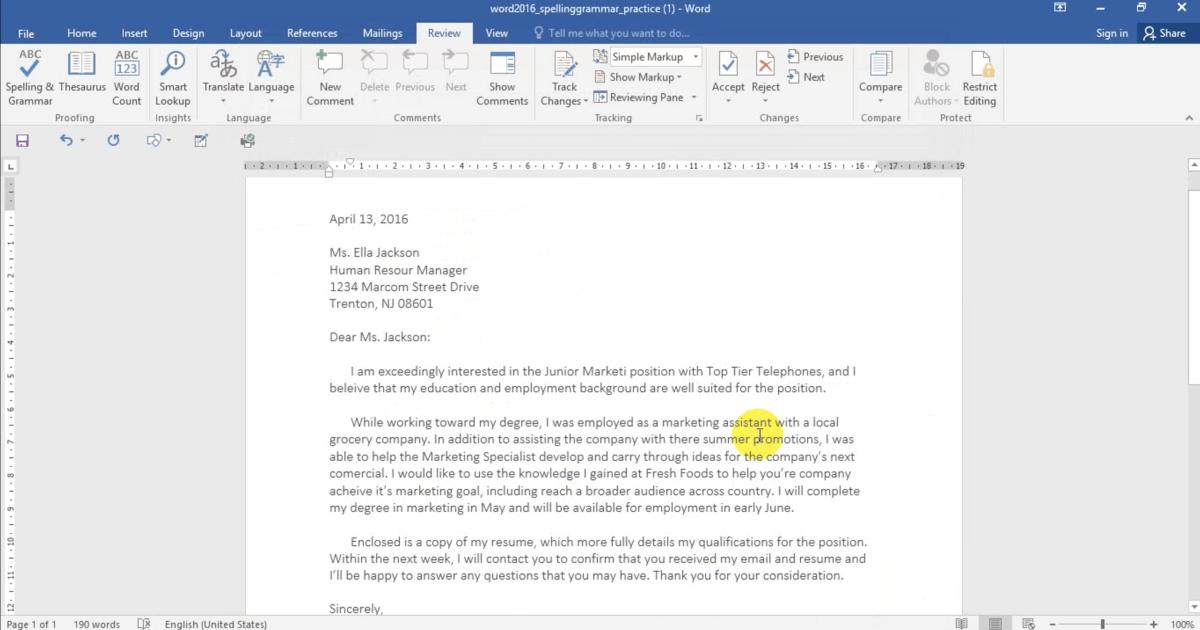Collapse the ribbon with the arrow
1200x630 pixels.
(x=1188, y=118)
